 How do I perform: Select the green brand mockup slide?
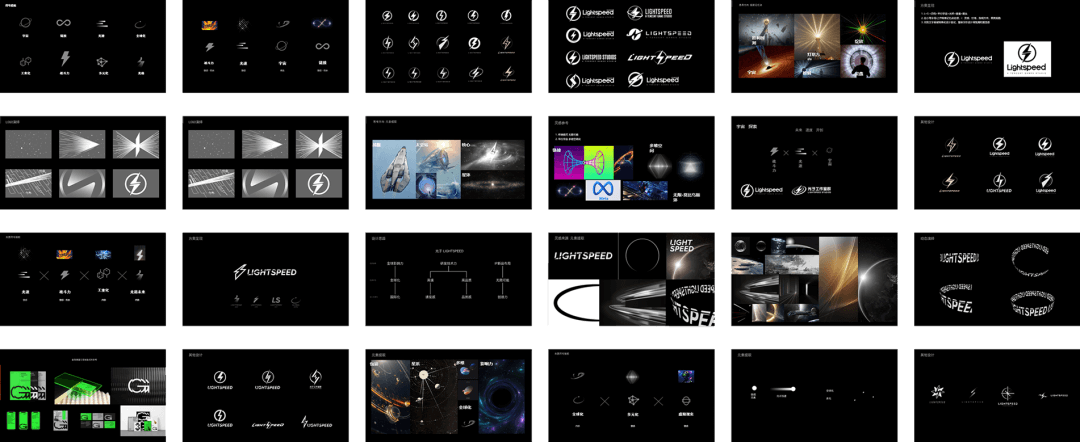tap(83, 395)
